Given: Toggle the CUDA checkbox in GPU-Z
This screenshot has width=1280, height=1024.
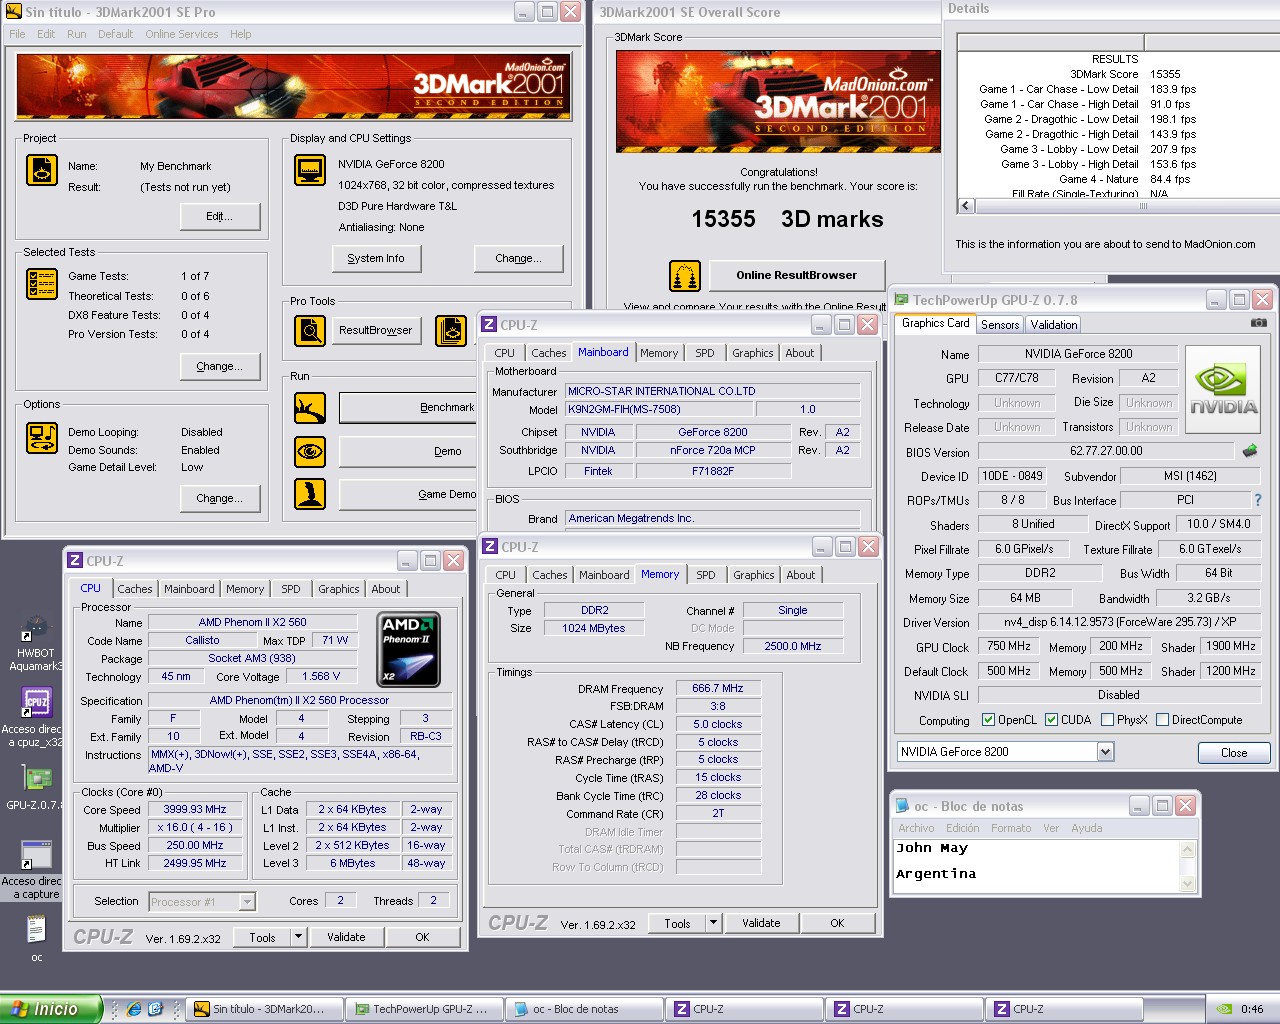Looking at the screenshot, I should 1051,720.
